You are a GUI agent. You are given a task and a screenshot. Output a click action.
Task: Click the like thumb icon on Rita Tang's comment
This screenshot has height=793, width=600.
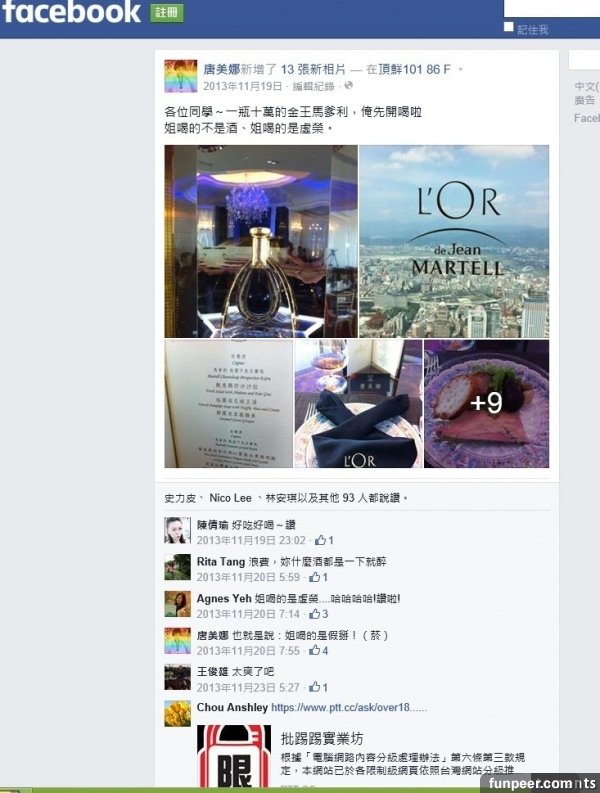(x=314, y=577)
